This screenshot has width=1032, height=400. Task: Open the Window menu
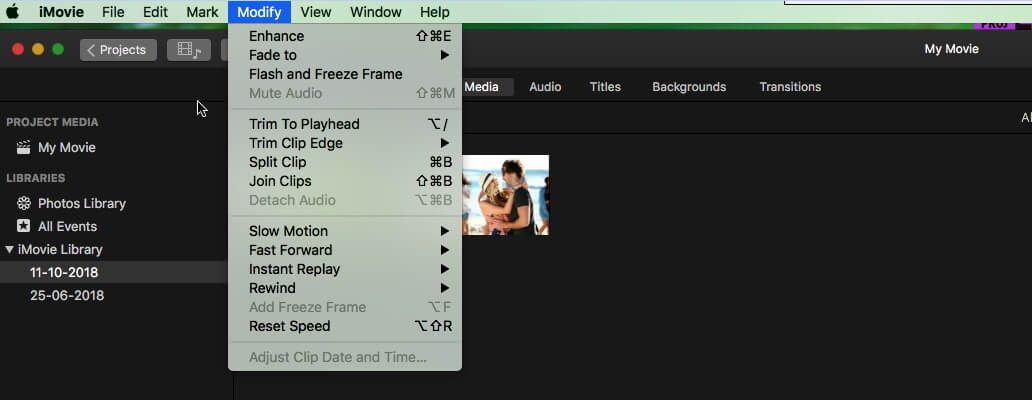point(376,12)
